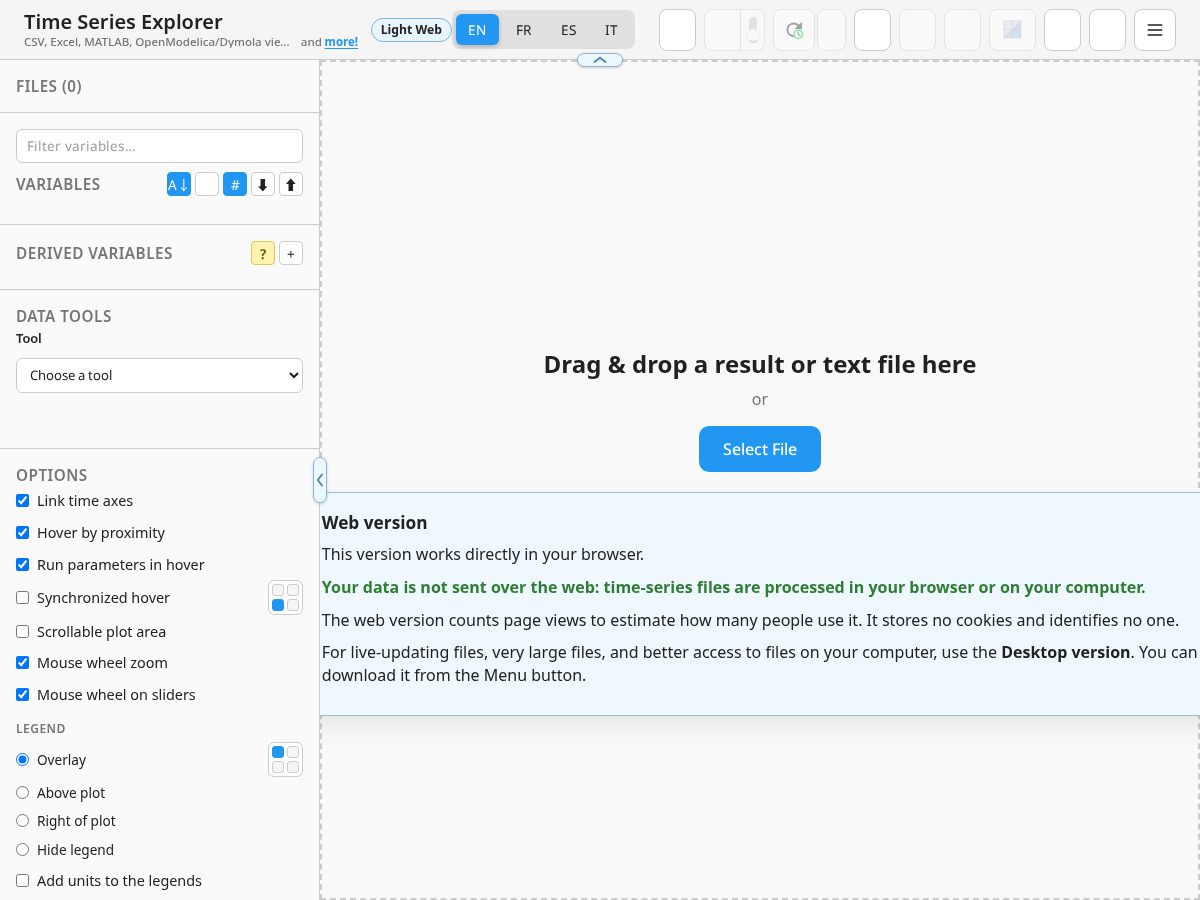1200x900 pixels.
Task: Click the Light Web version badge
Action: click(411, 30)
